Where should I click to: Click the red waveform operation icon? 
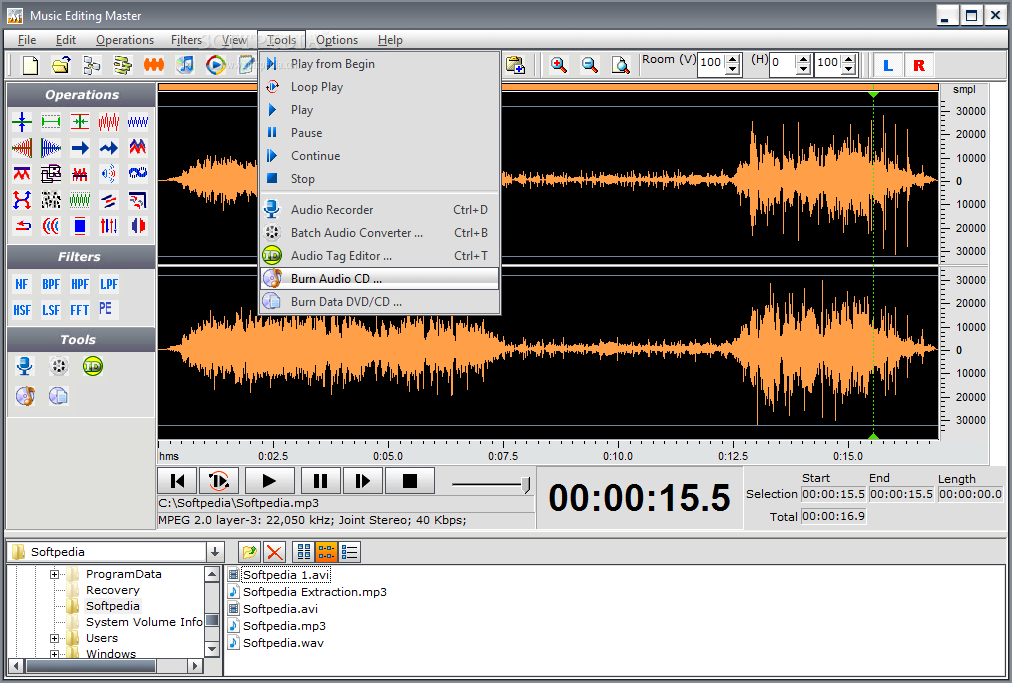[108, 121]
